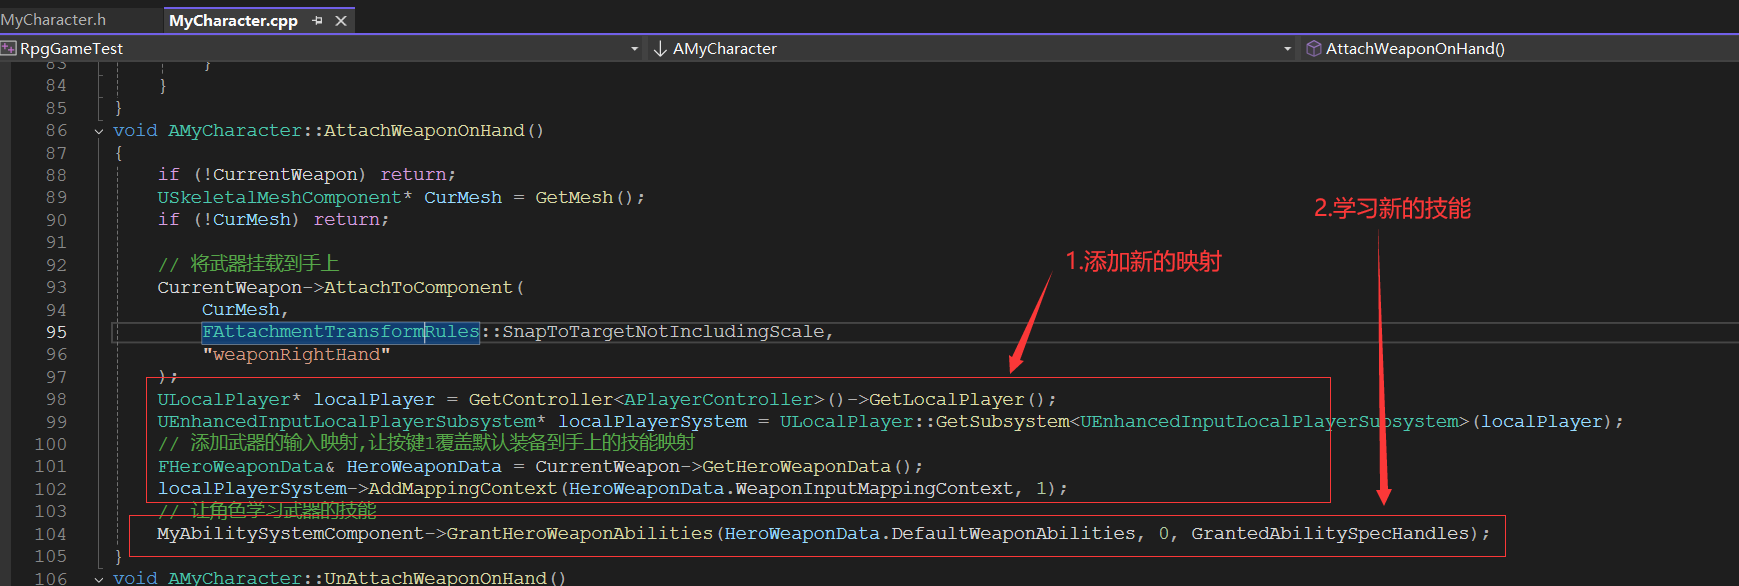Viewport: 1739px width, 586px height.
Task: Click the "weaponRightHand" string literal
Action: (x=296, y=355)
